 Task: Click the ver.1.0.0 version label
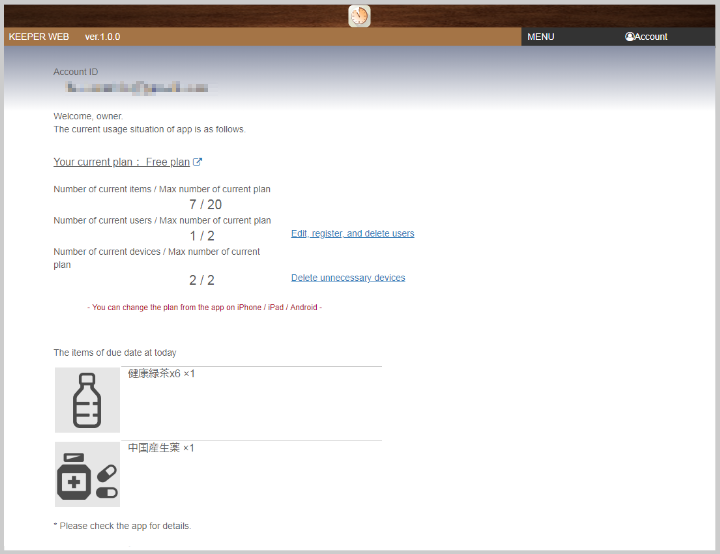coord(102,37)
